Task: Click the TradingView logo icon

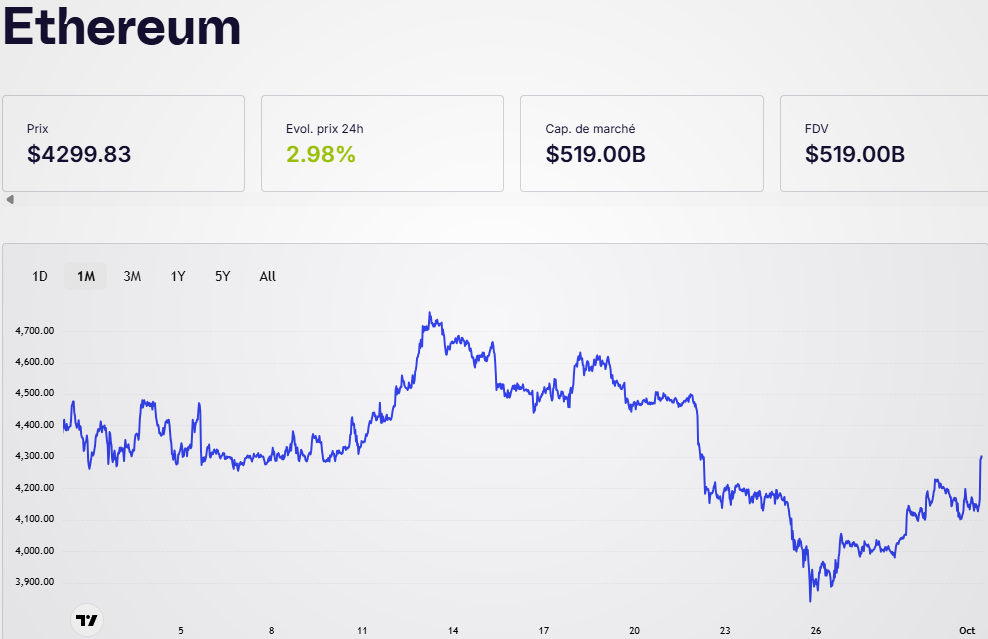Action: point(89,621)
